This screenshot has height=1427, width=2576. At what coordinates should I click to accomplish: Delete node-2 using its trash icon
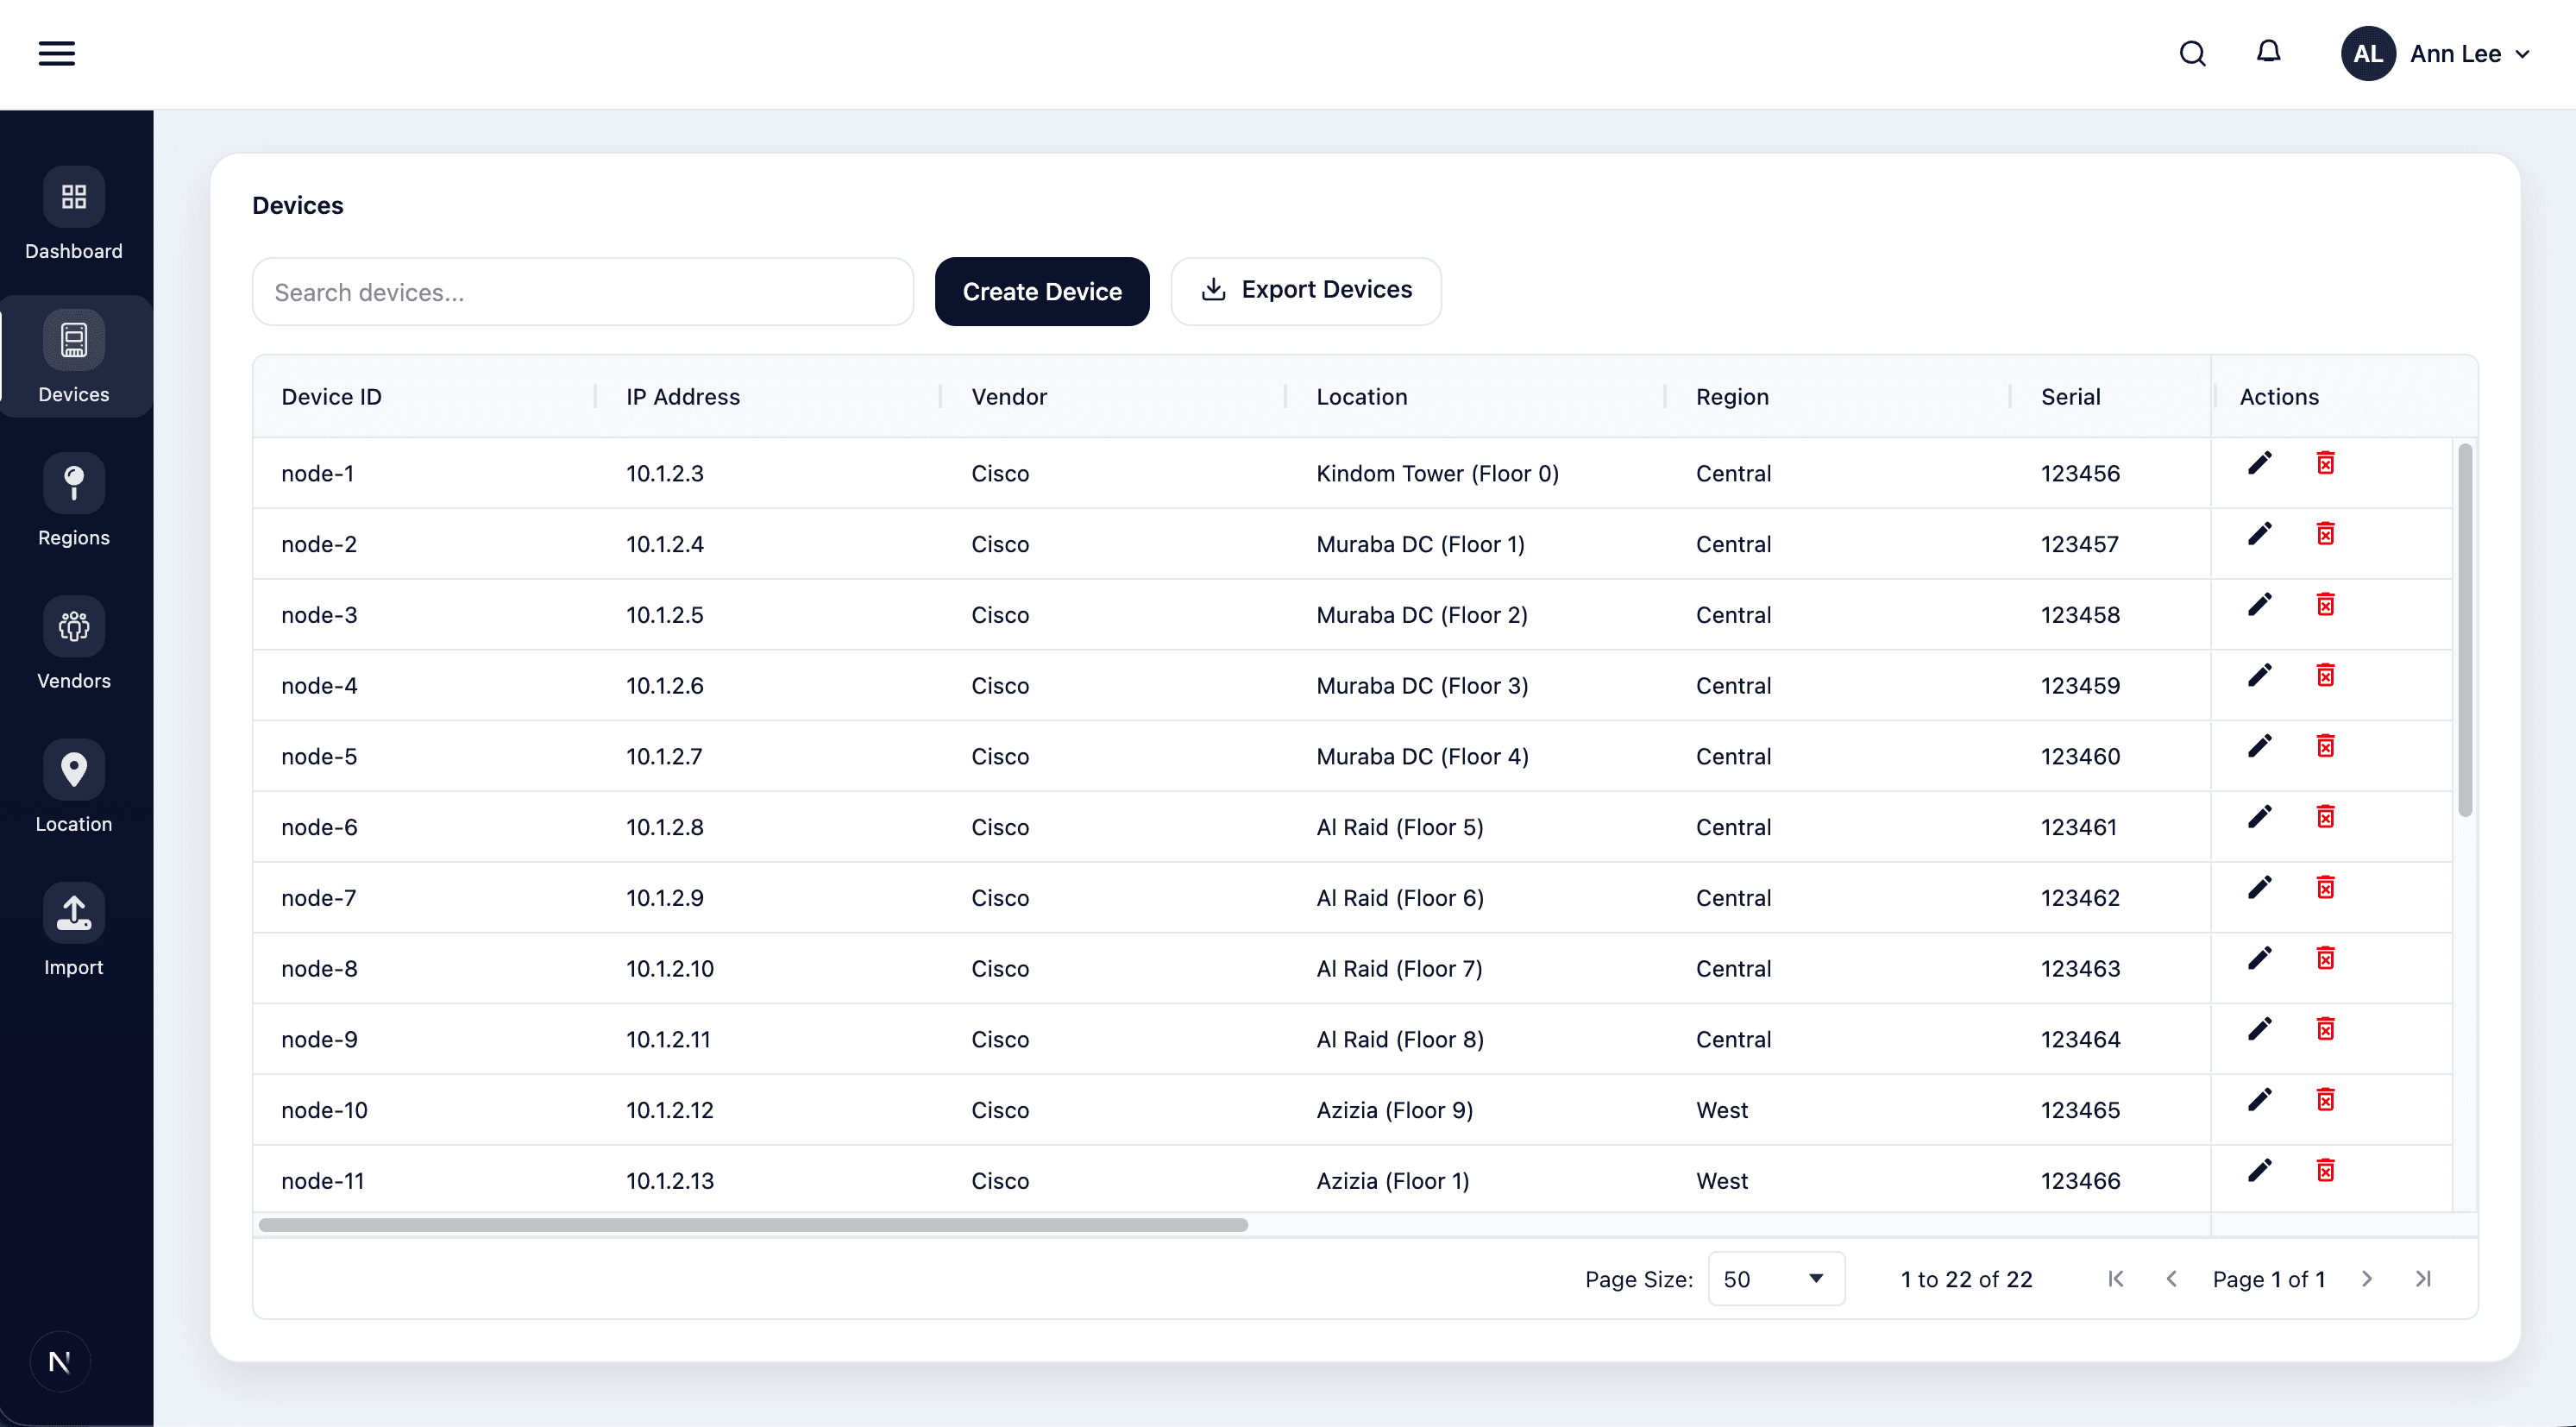tap(2325, 533)
